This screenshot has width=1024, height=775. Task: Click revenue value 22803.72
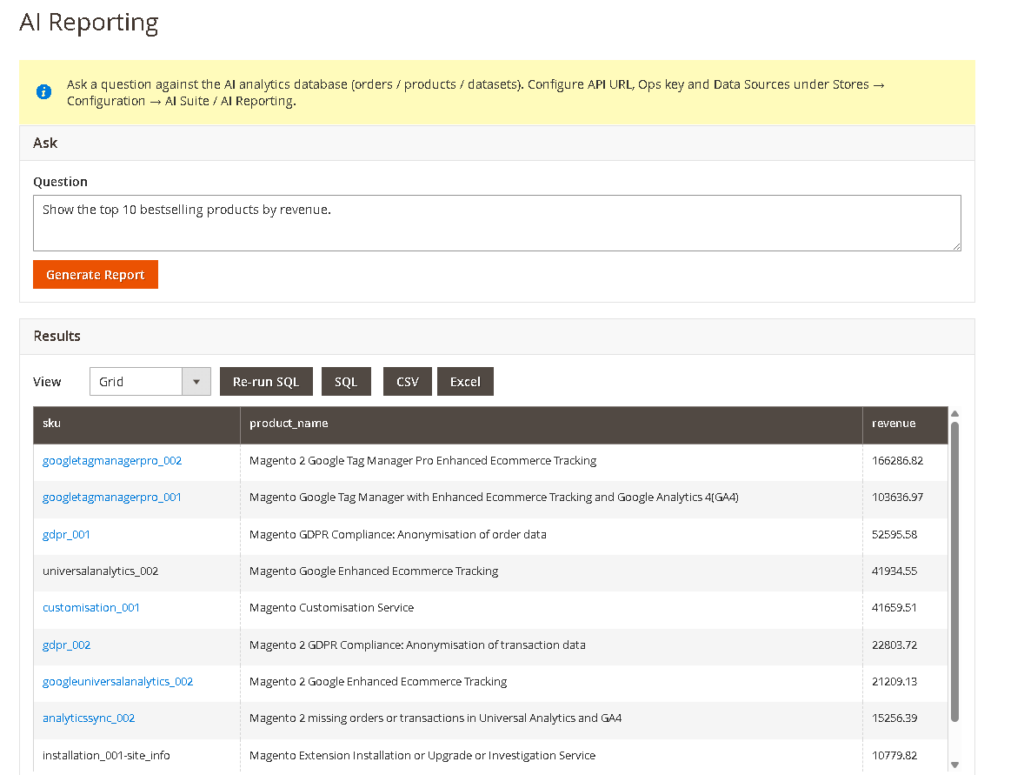click(x=894, y=644)
